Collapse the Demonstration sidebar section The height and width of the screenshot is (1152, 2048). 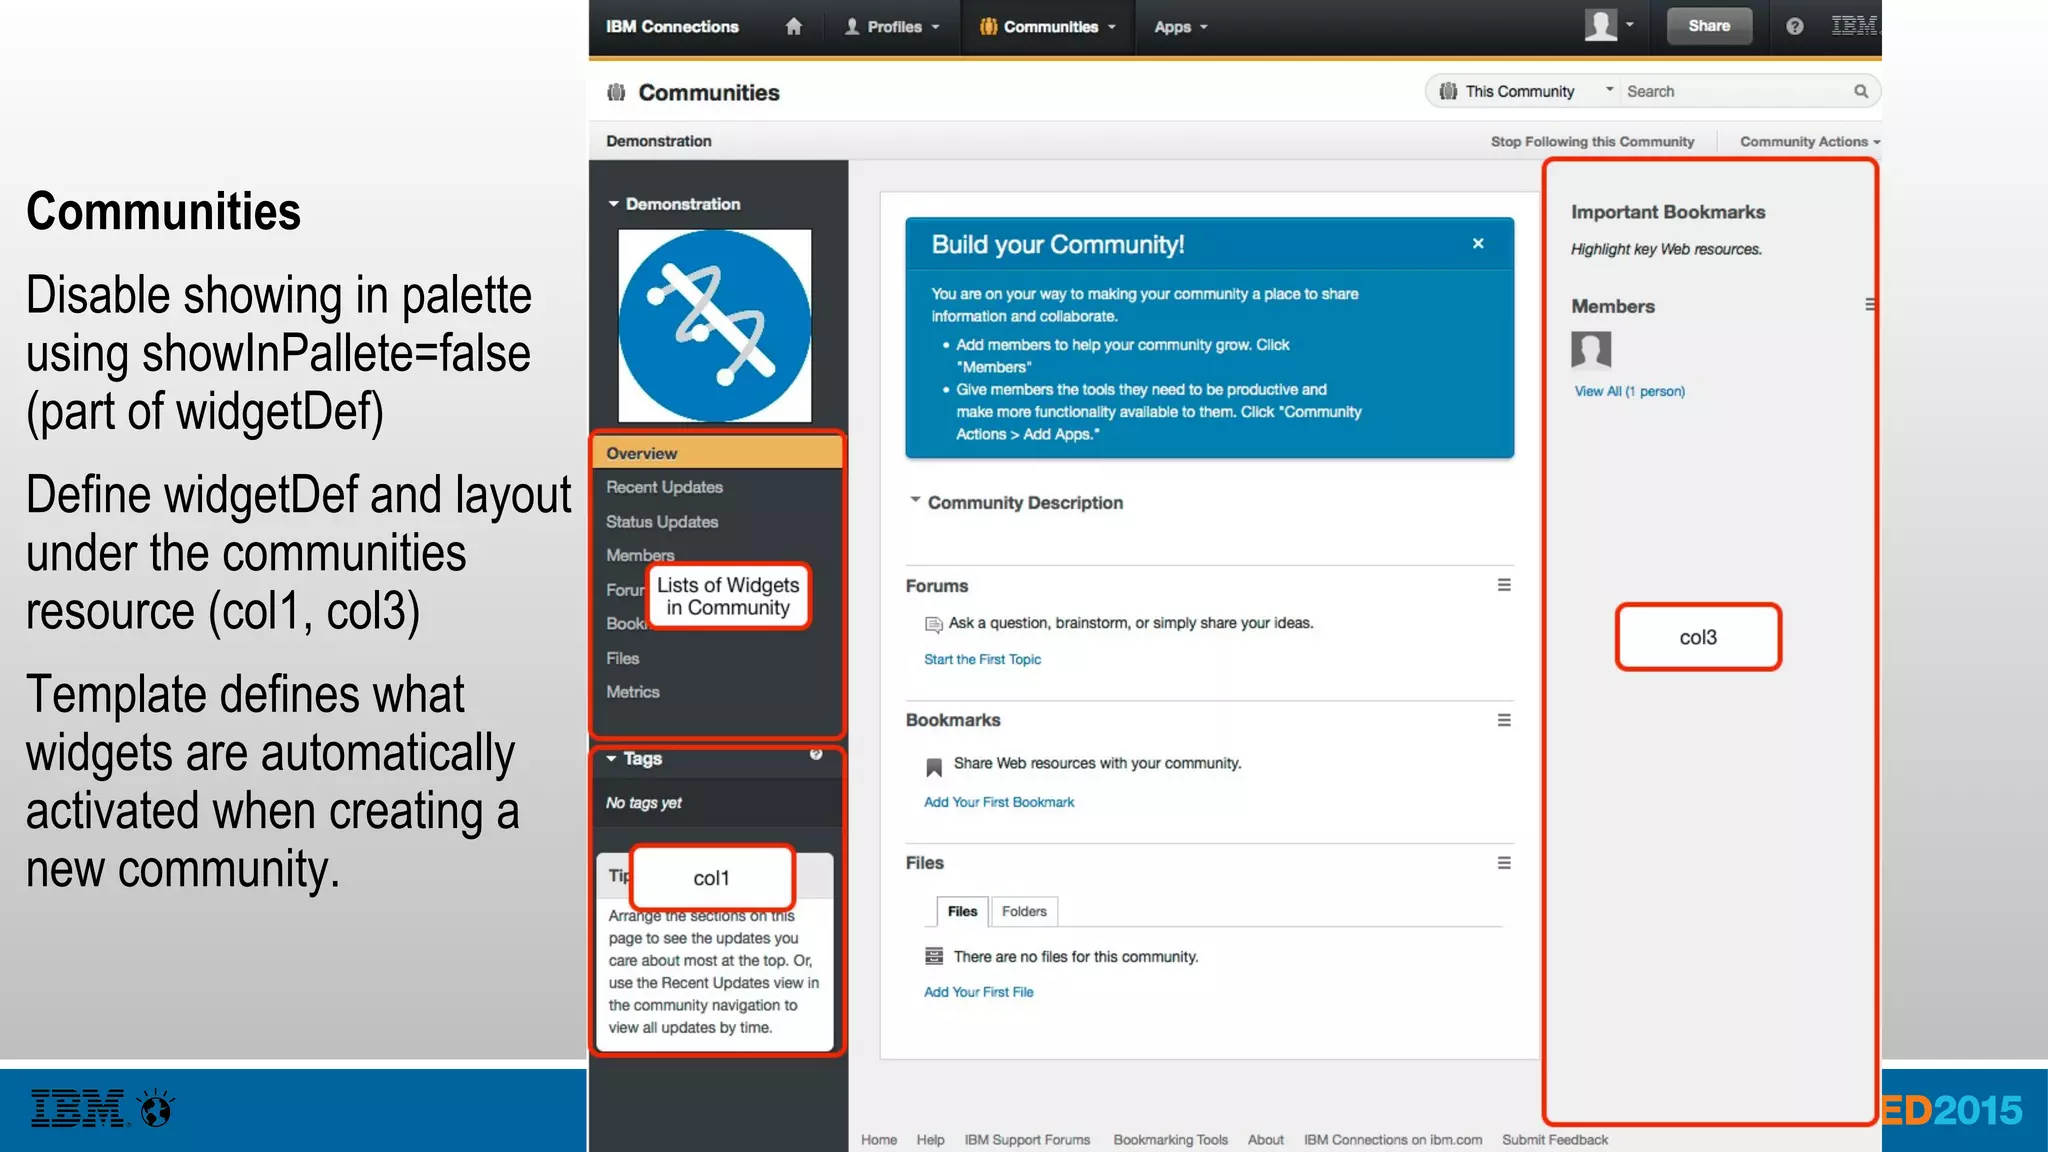614,204
